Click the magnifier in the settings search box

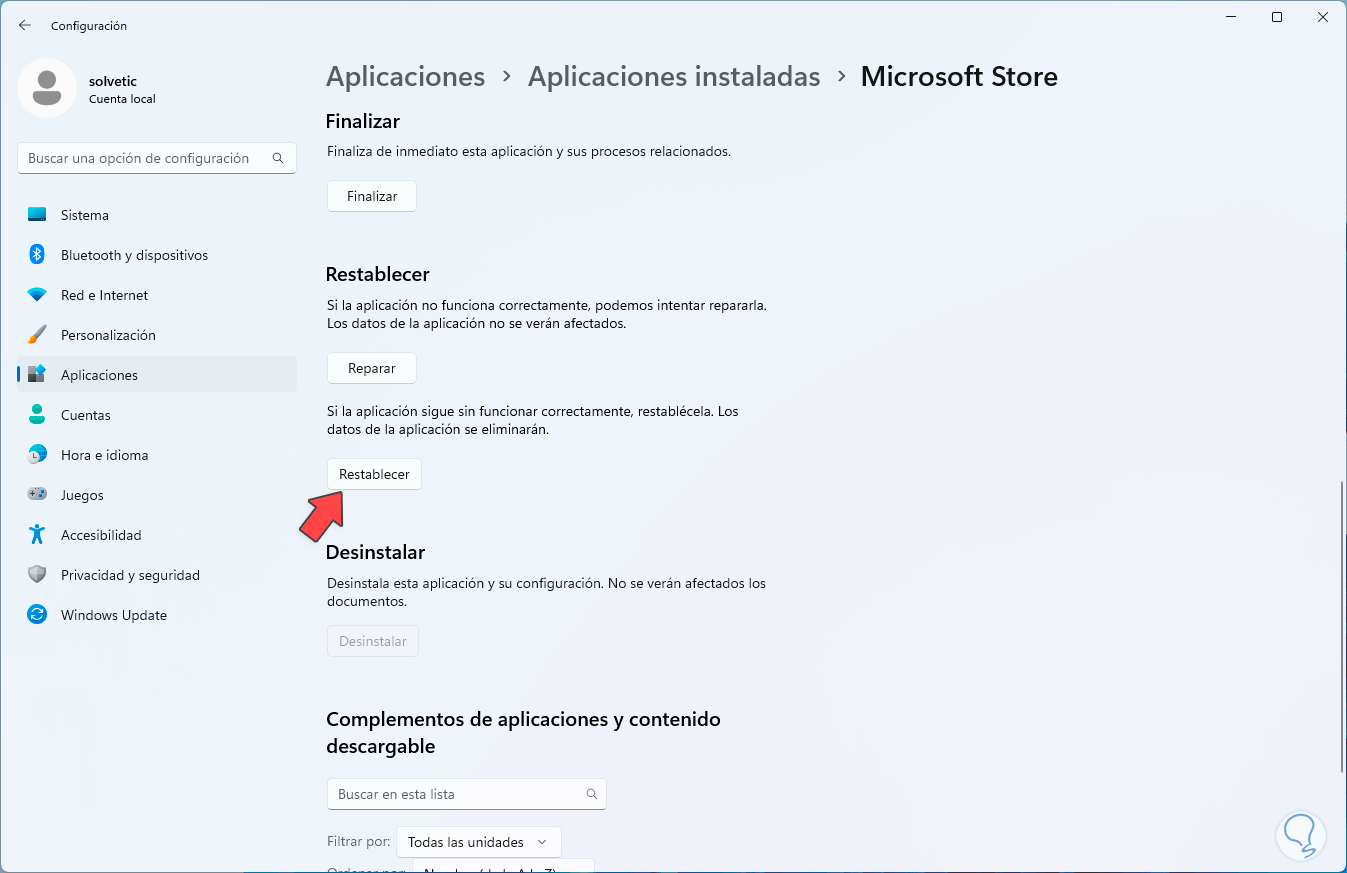click(x=278, y=158)
